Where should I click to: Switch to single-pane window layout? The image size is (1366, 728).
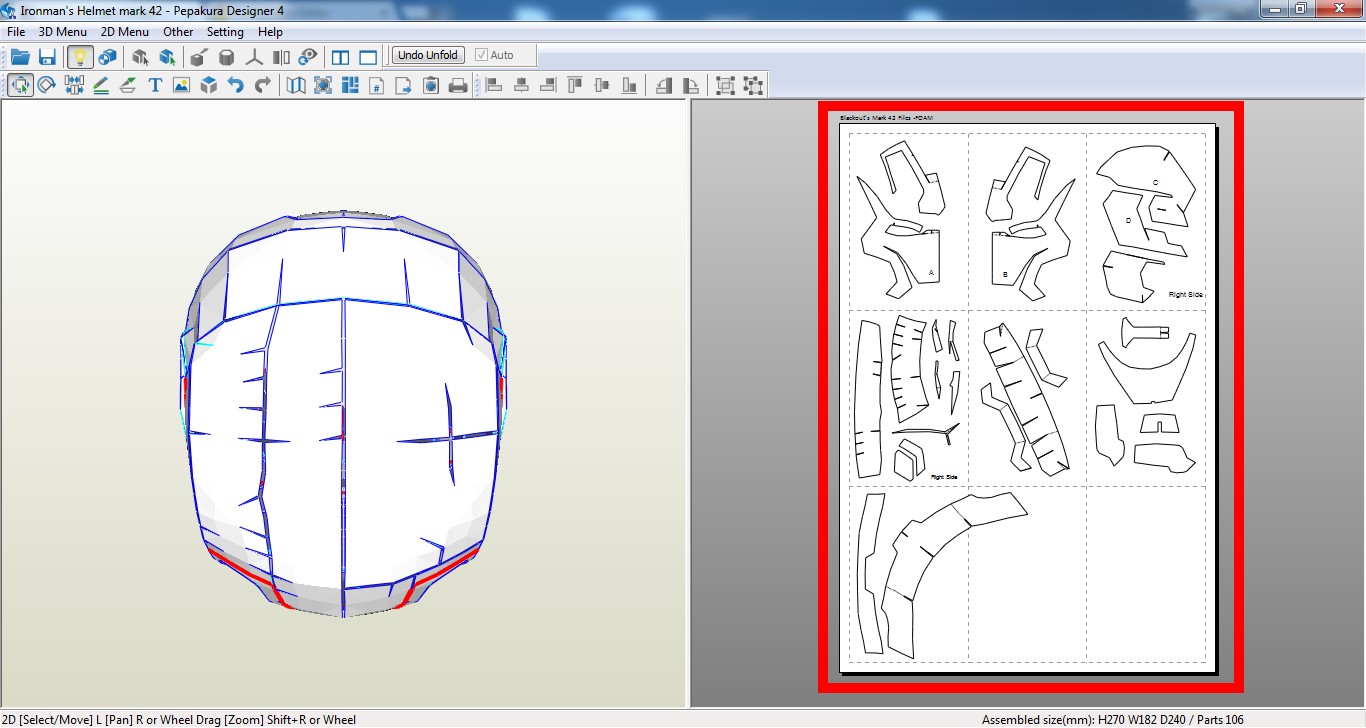368,56
